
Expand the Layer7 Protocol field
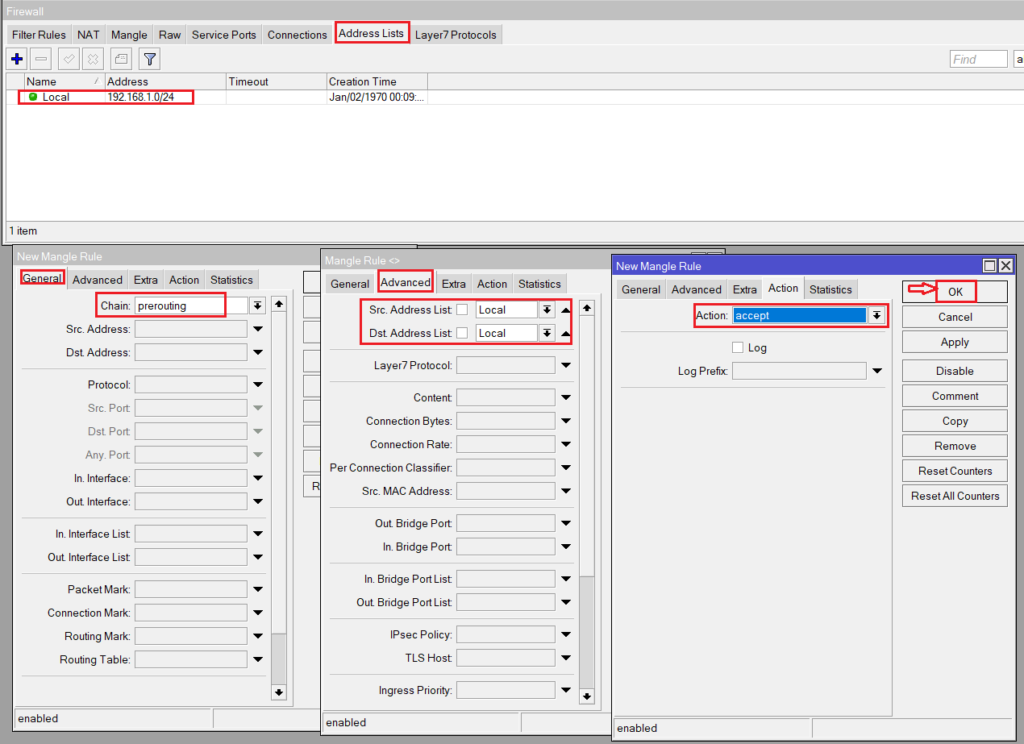[566, 366]
